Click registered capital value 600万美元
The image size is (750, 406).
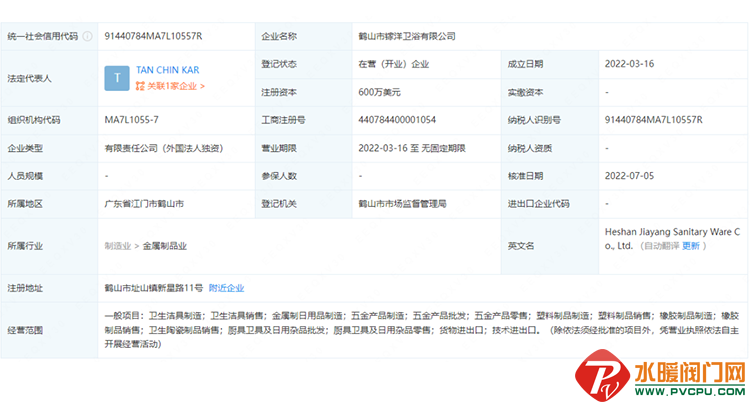coord(379,92)
